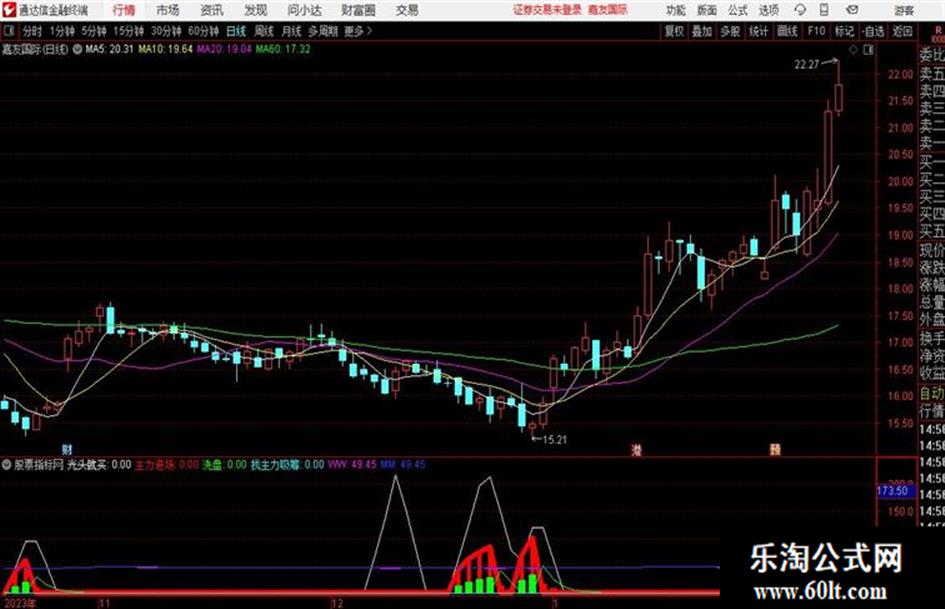Image resolution: width=945 pixels, height=609 pixels.
Task: Open the sub-chart indicator dropdown arrow
Action: click(x=7, y=465)
